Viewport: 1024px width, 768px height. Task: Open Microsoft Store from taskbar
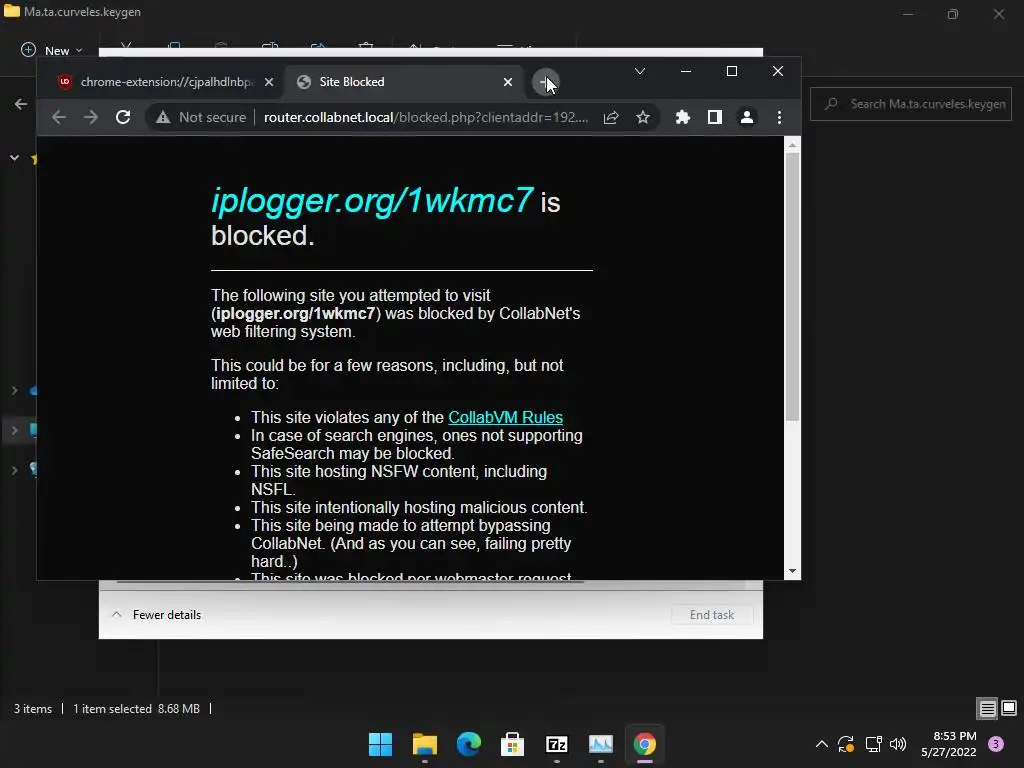coord(513,744)
